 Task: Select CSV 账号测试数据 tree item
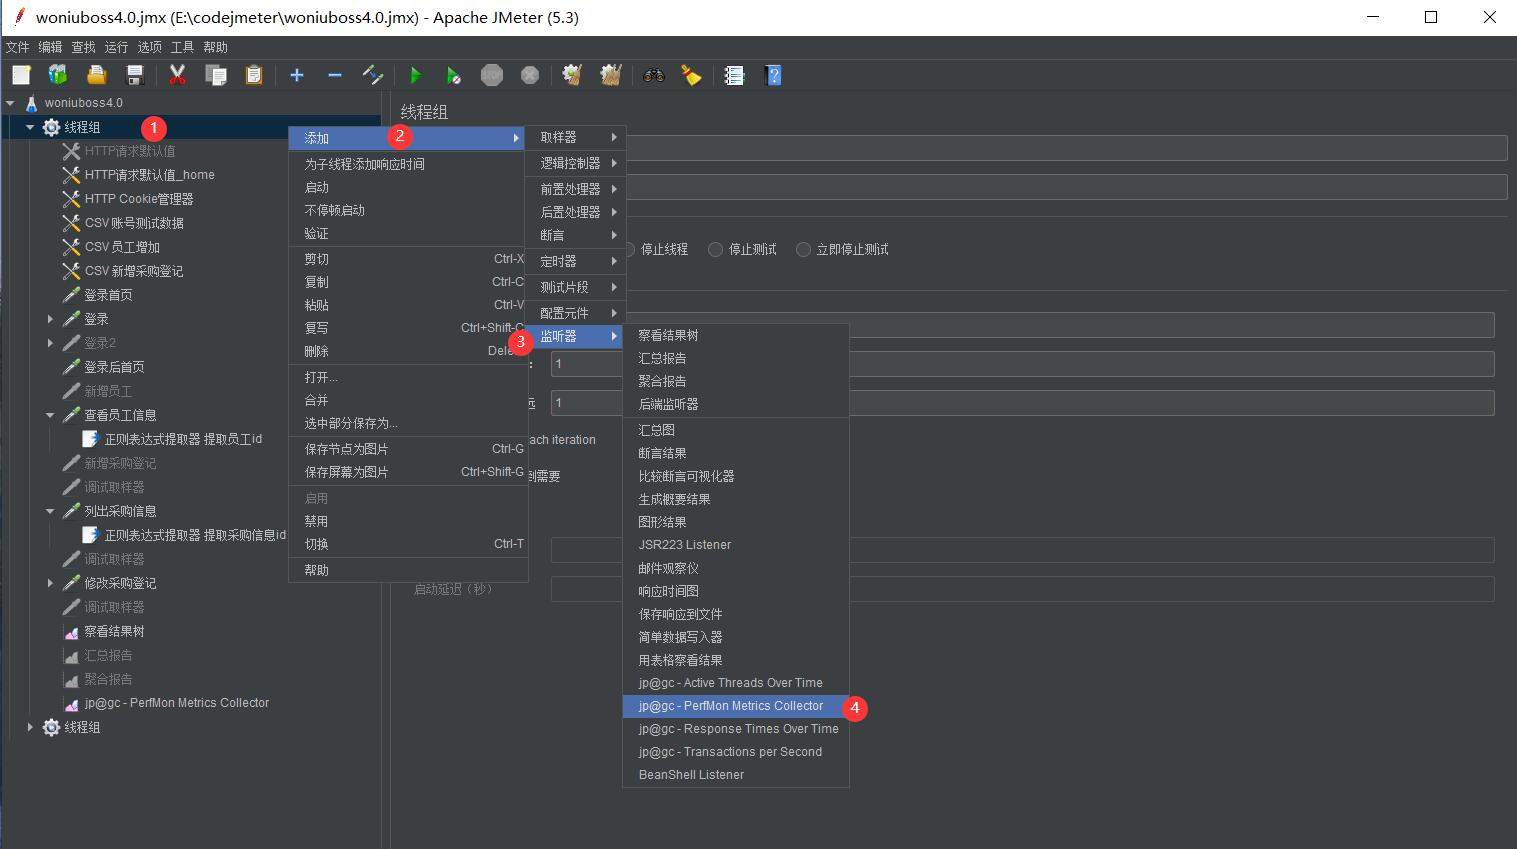point(134,223)
